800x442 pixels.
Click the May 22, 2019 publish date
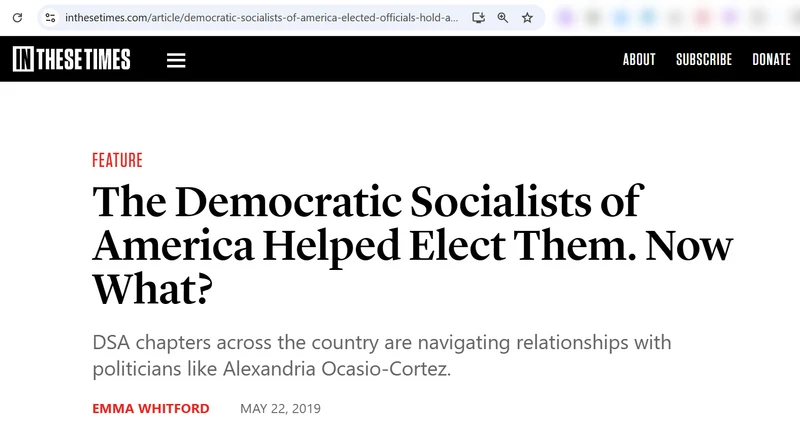[280, 409]
